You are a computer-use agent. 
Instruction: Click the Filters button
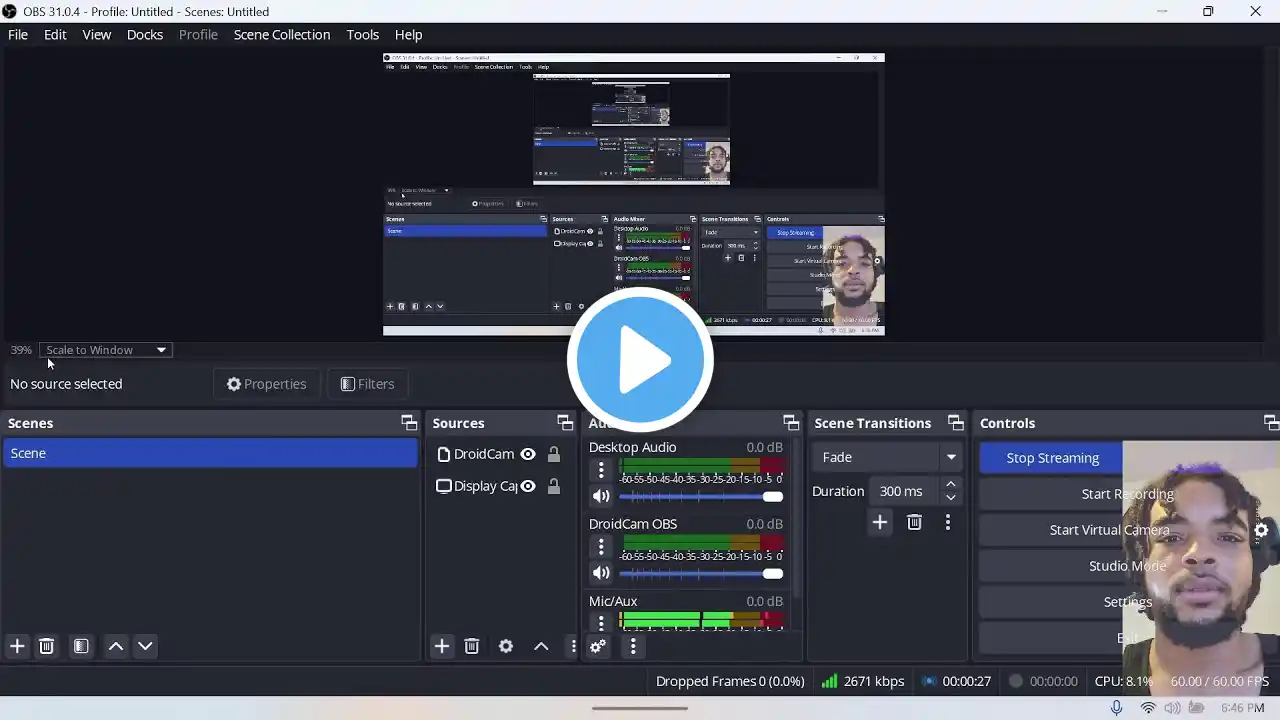pos(367,384)
